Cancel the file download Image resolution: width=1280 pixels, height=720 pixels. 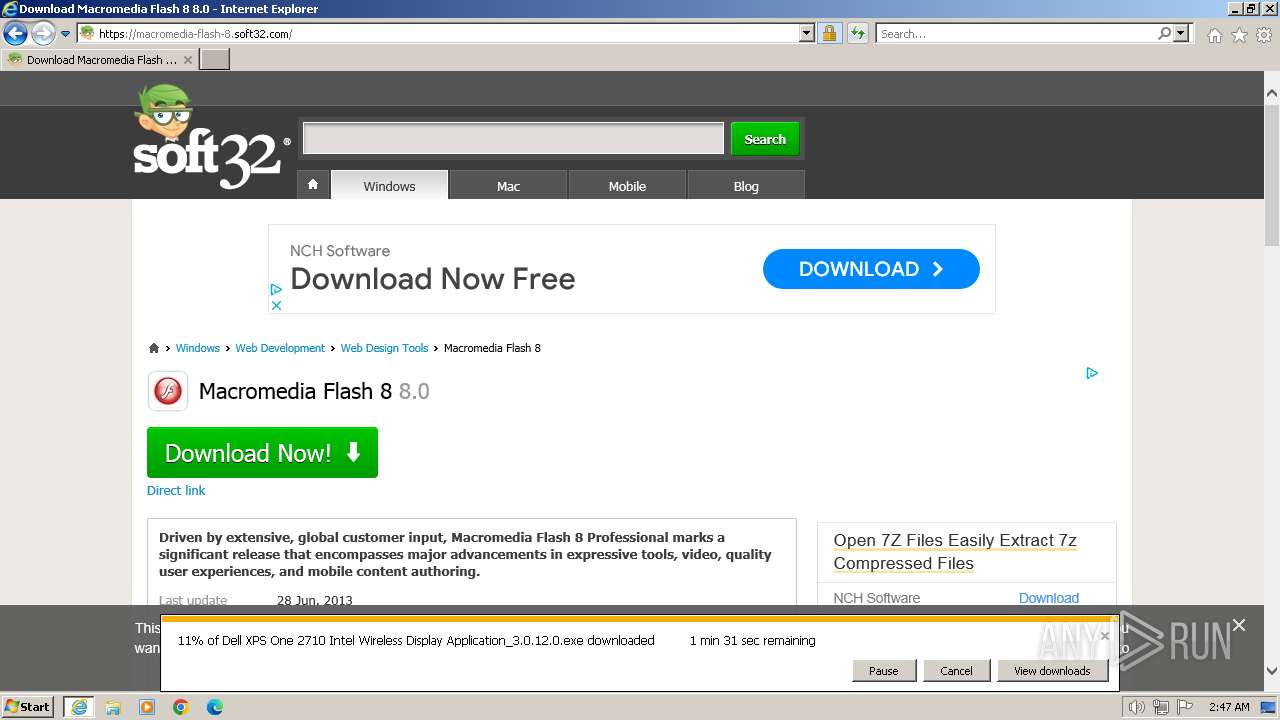pos(956,671)
